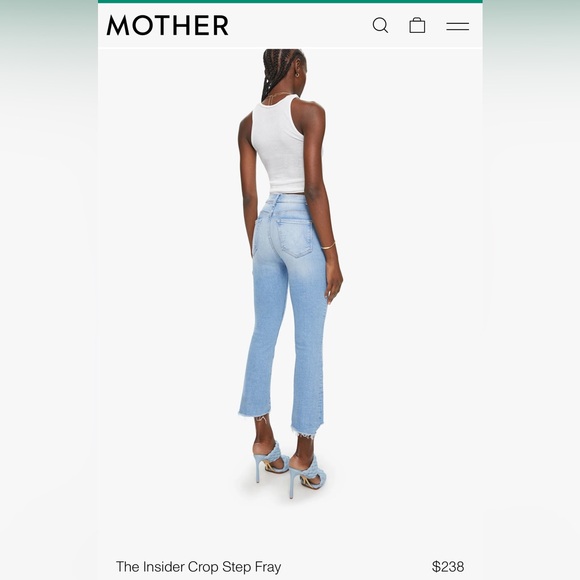Image resolution: width=580 pixels, height=580 pixels.
Task: Open the search magnifying glass icon
Action: (380, 26)
